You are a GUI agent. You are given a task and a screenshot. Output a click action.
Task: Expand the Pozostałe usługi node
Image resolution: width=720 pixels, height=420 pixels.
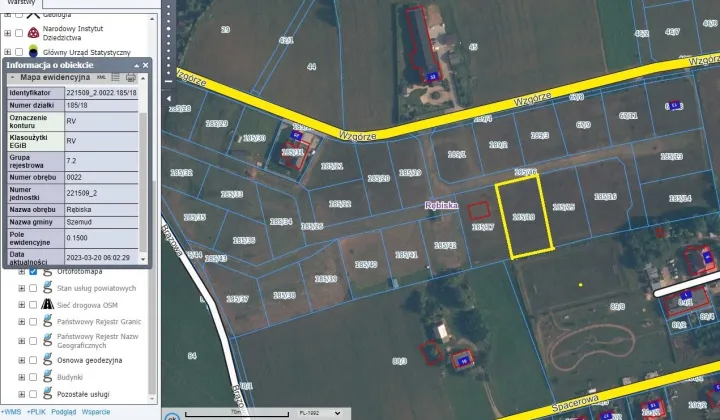pyautogui.click(x=22, y=394)
